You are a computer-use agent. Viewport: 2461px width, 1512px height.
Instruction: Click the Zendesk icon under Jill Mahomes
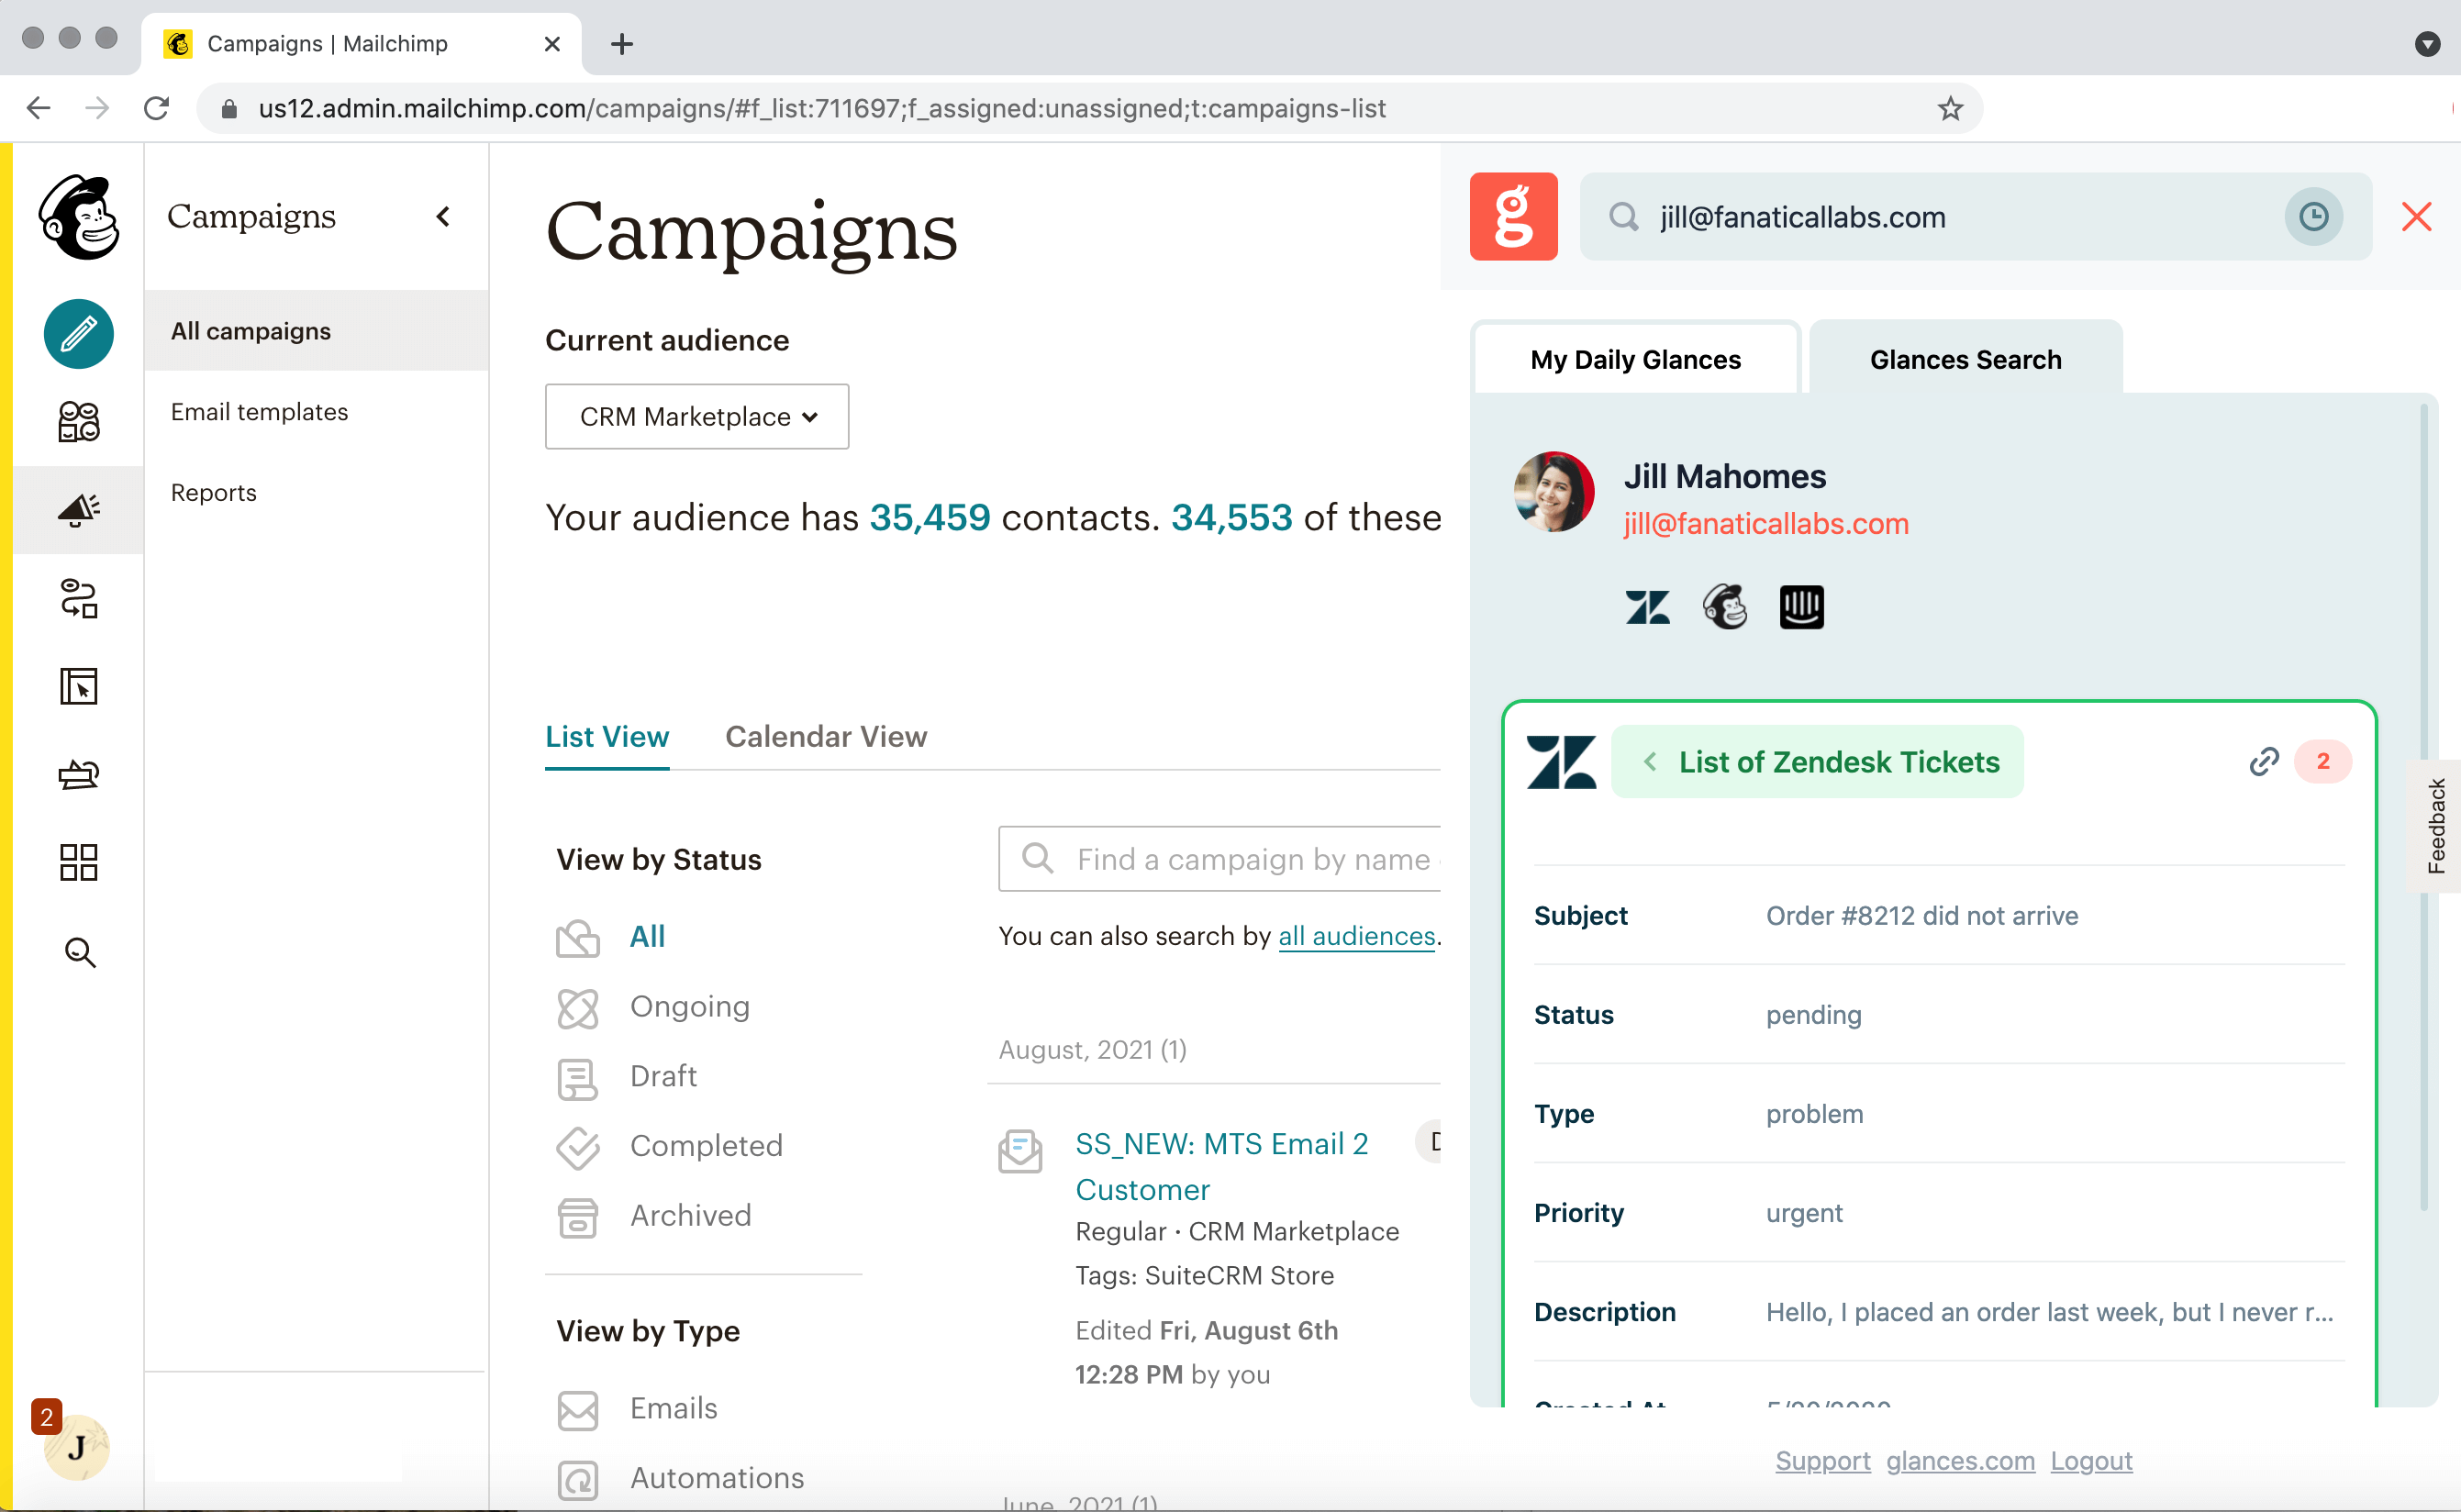click(x=1647, y=607)
